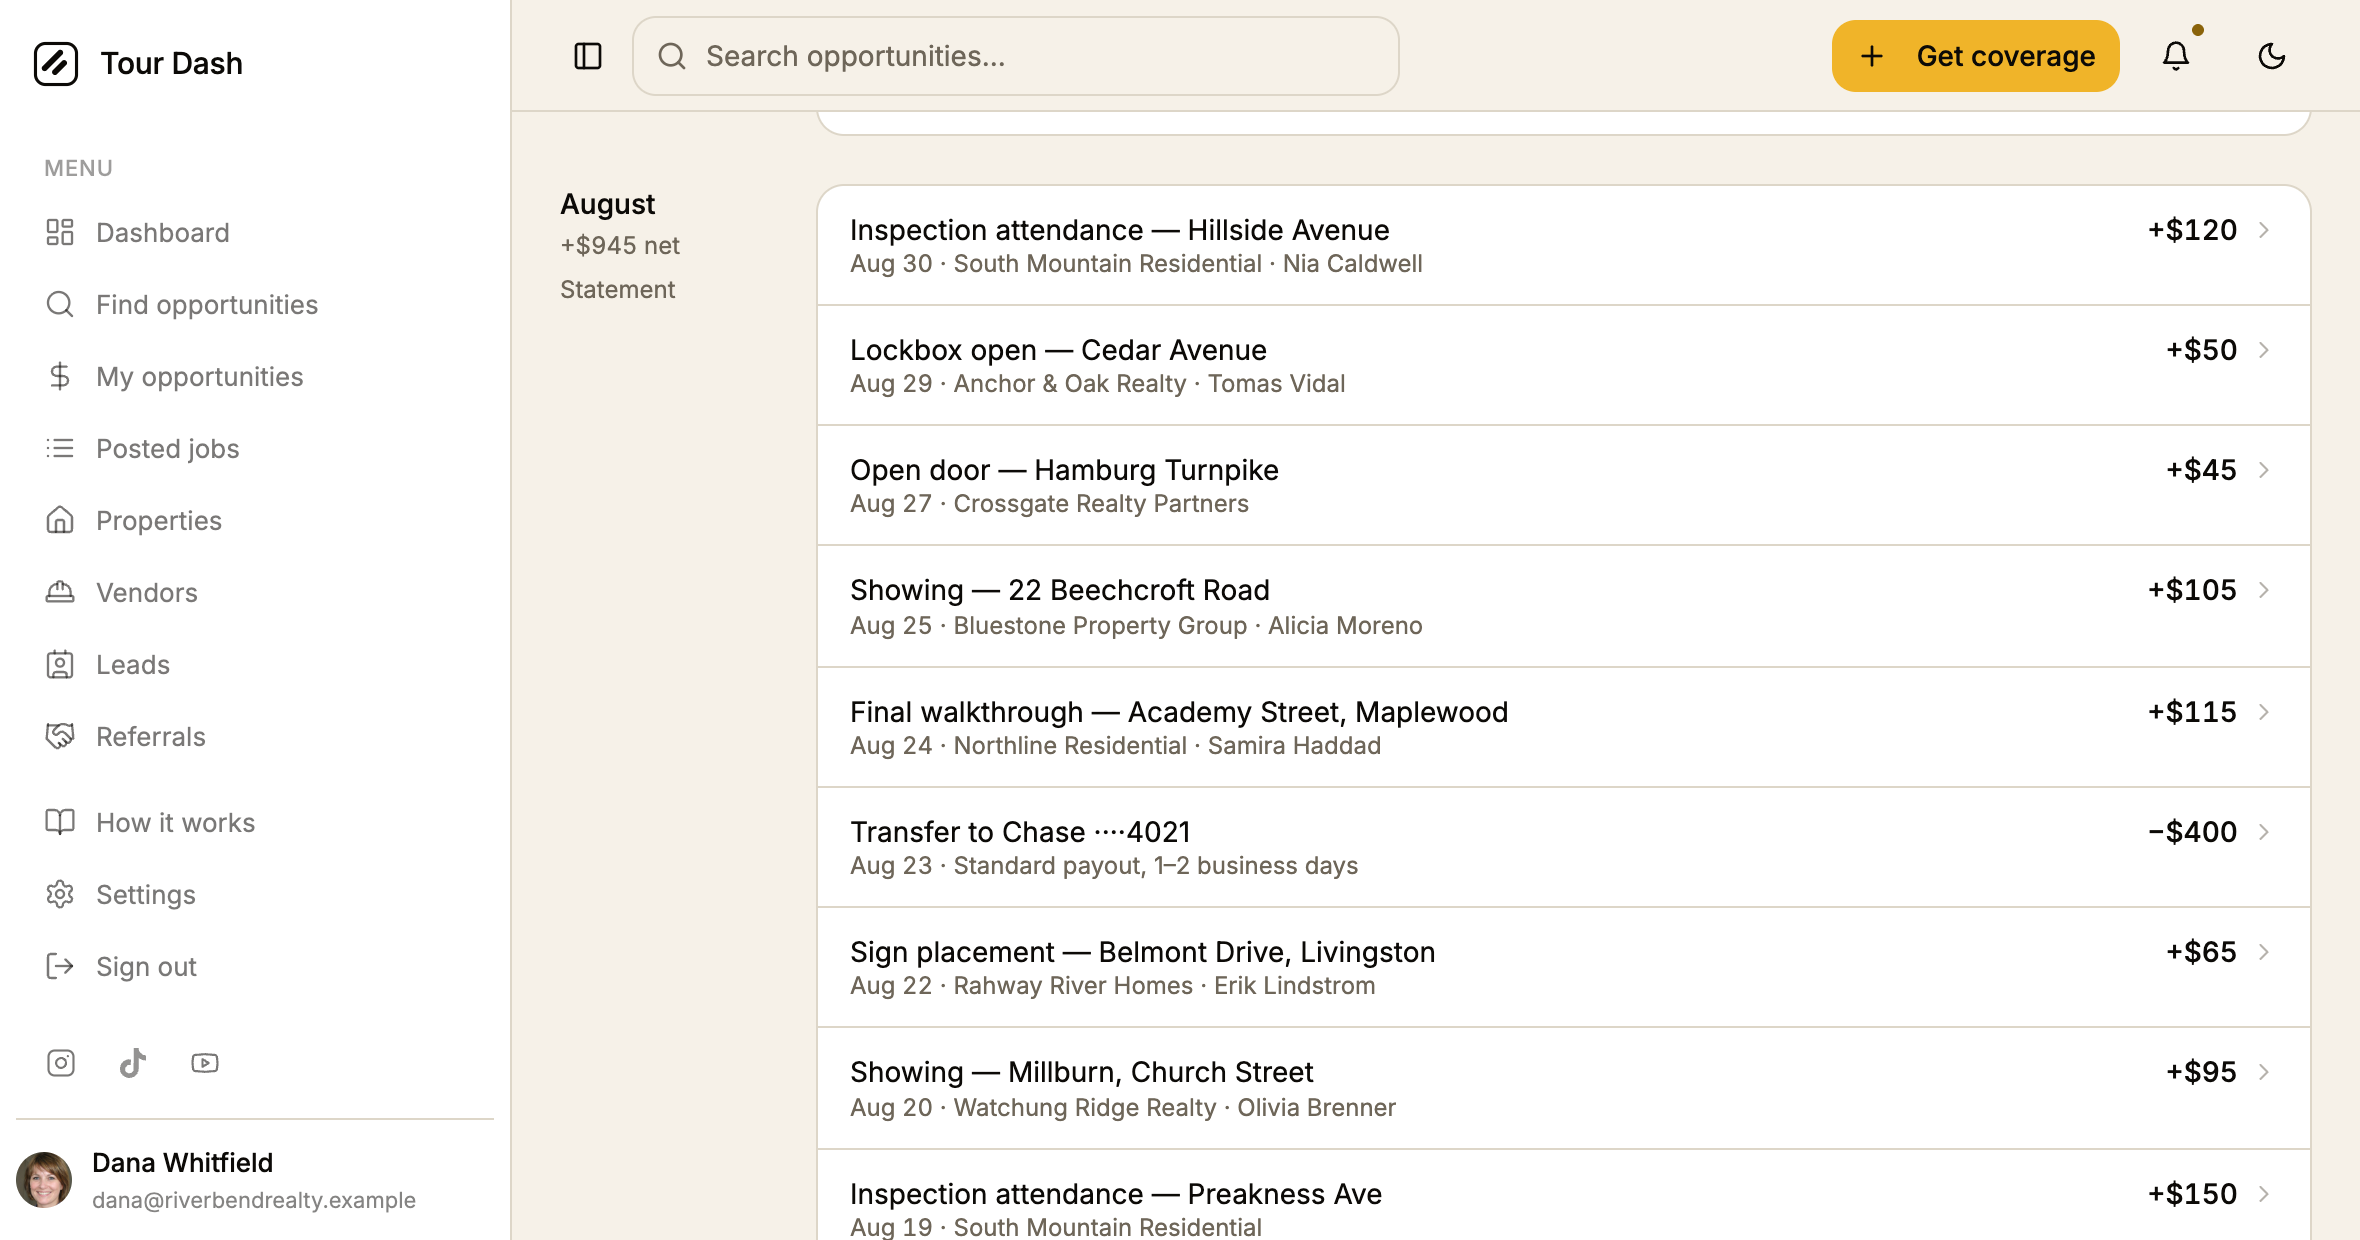Click Dana Whitfield's avatar photo
This screenshot has width=2360, height=1240.
click(x=44, y=1180)
